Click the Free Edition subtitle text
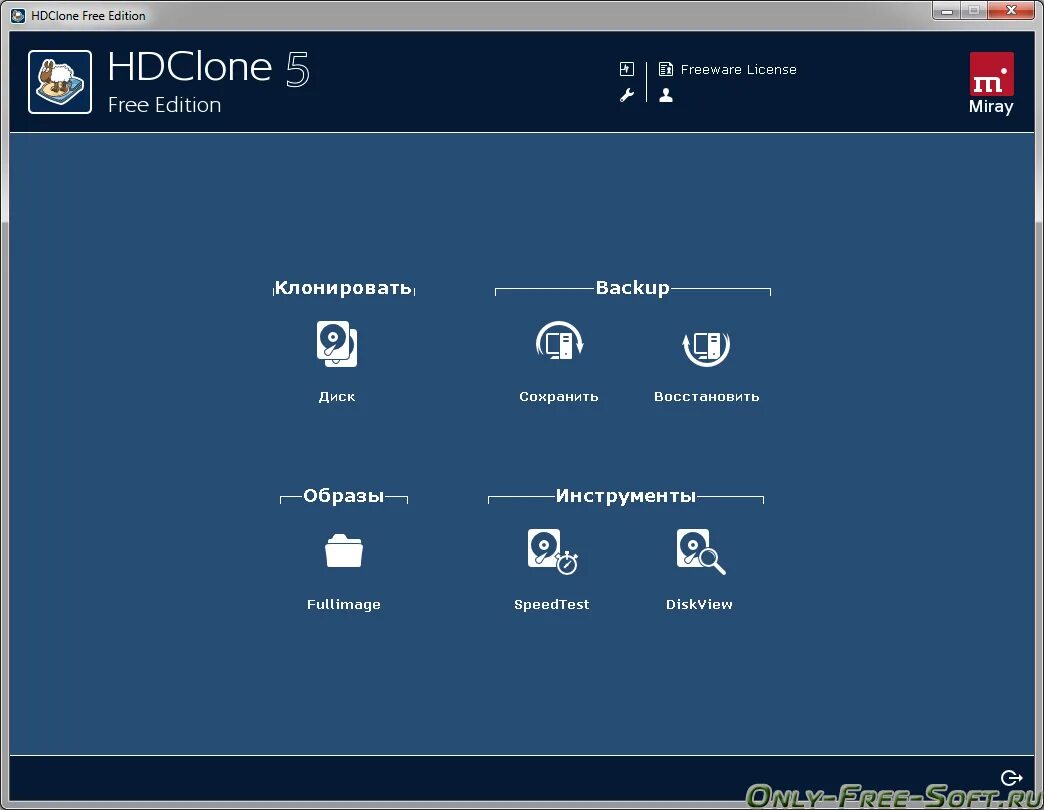This screenshot has height=810, width=1044. pos(164,105)
